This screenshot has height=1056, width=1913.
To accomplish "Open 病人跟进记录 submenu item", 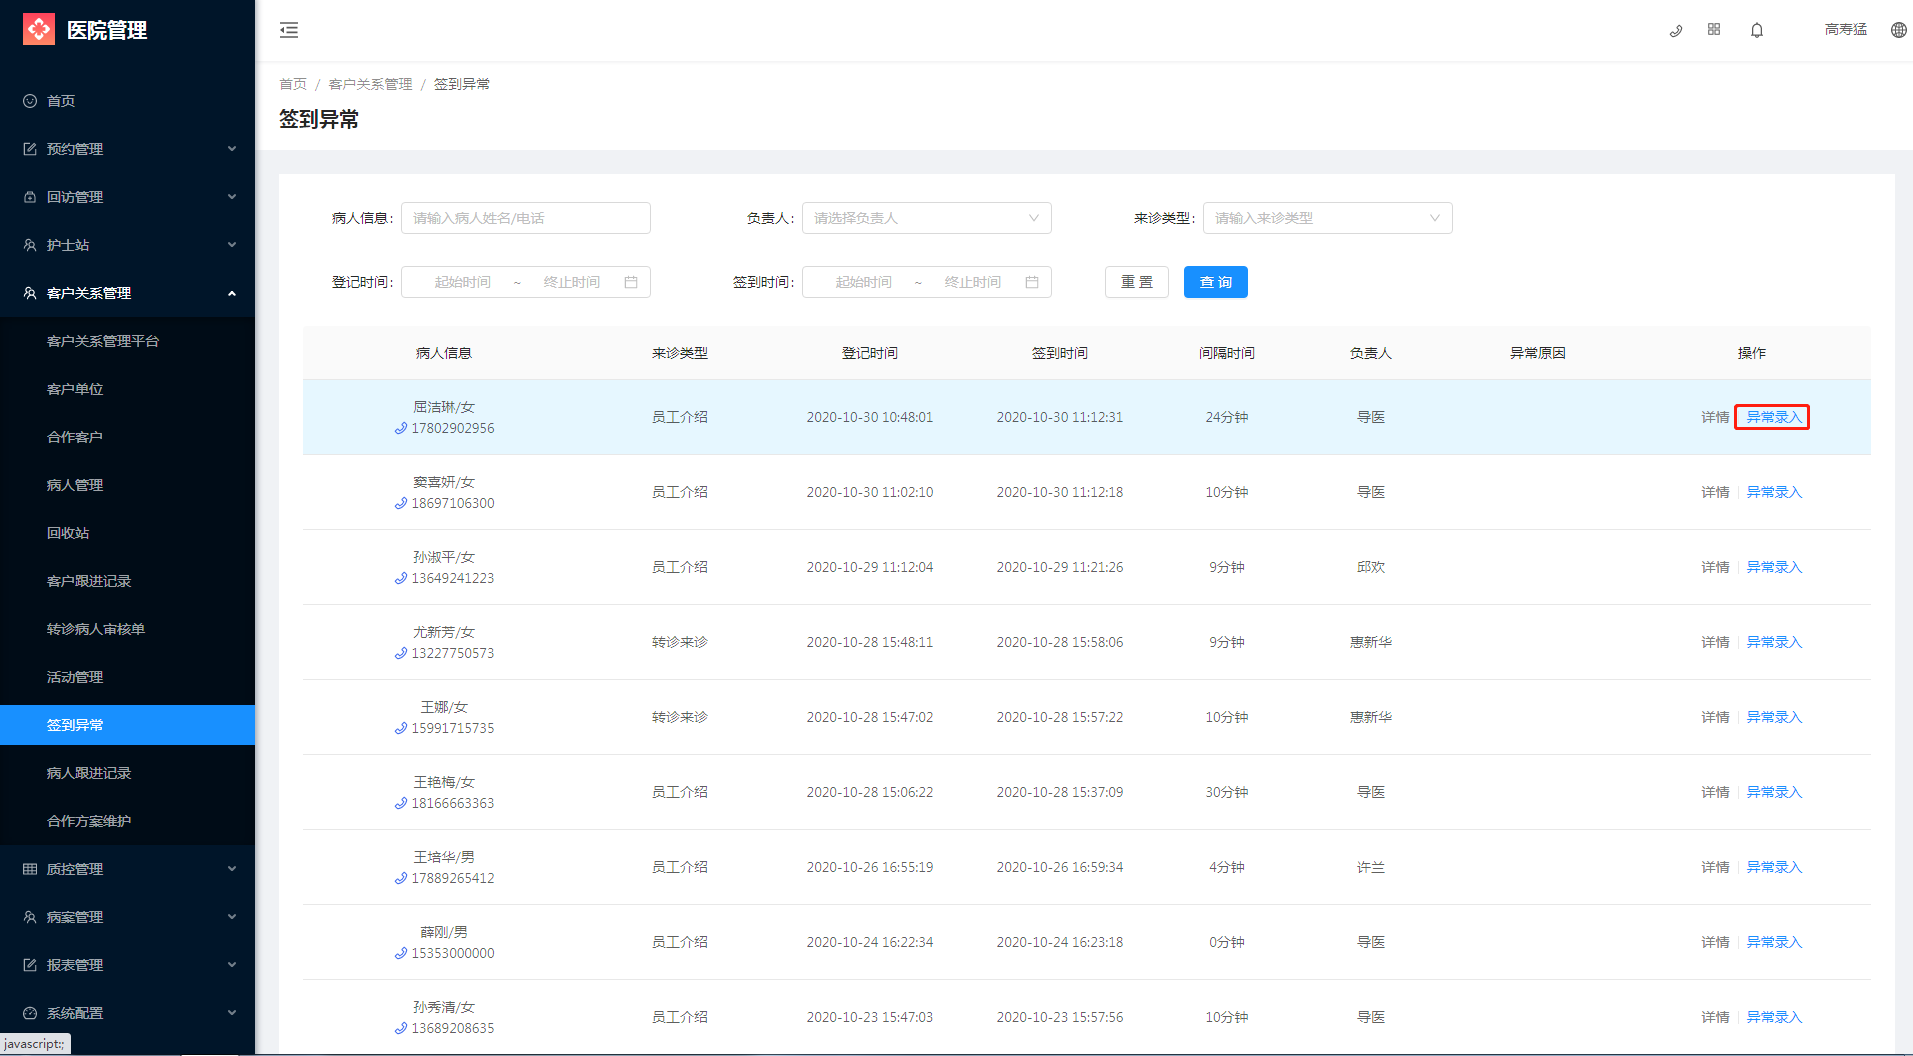I will [127, 773].
